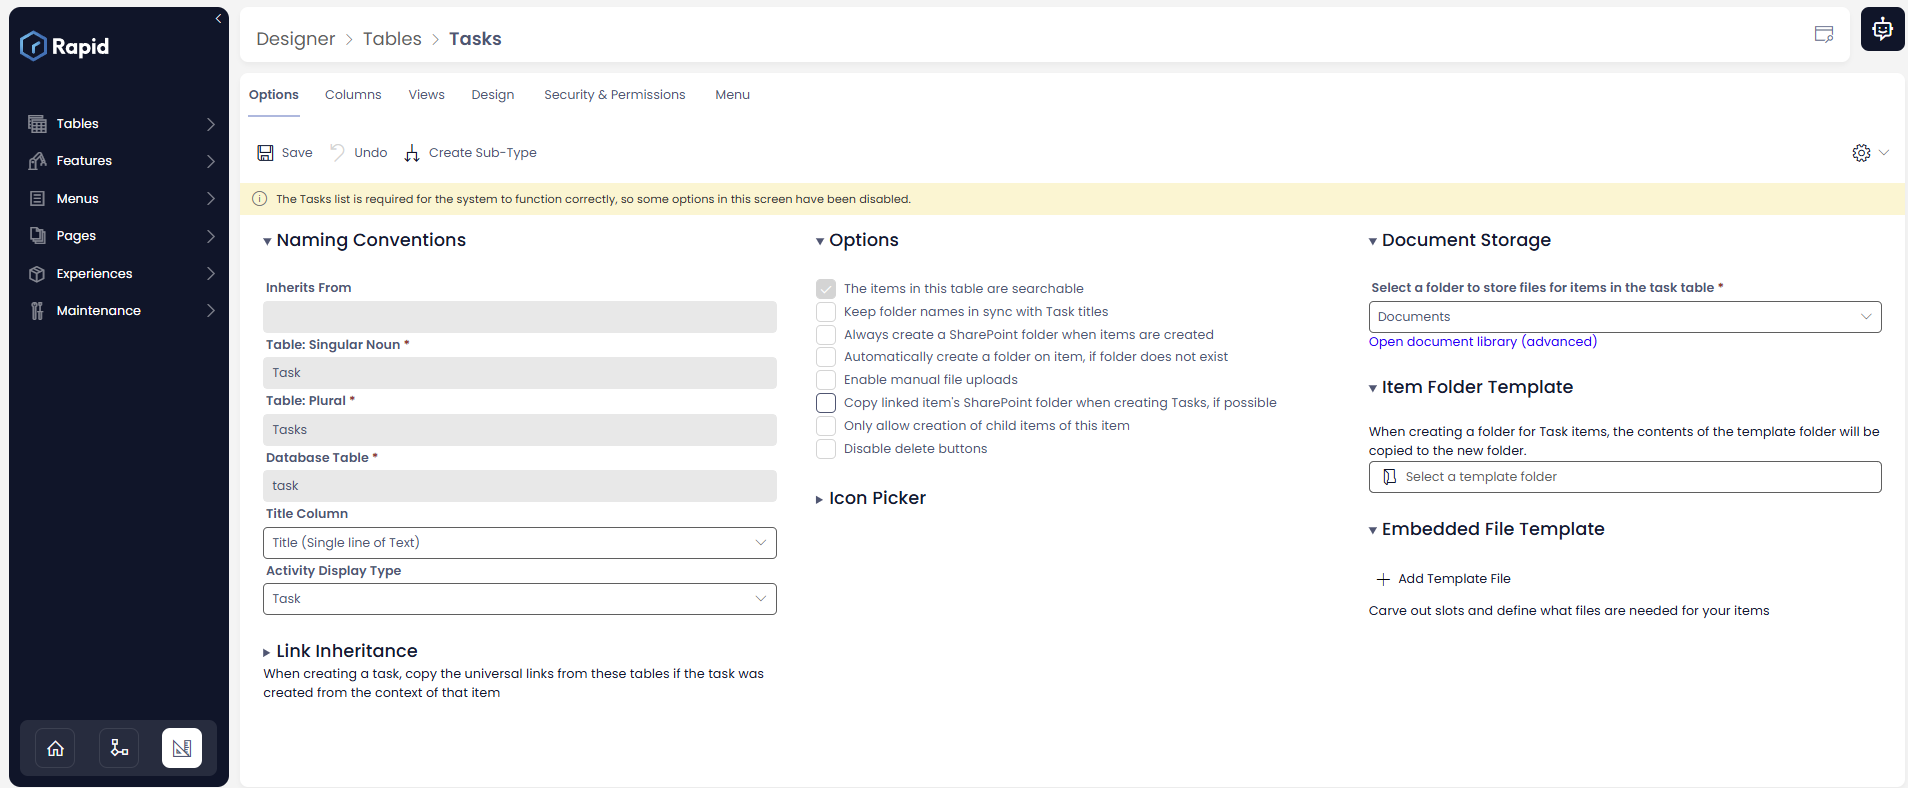1908x788 pixels.
Task: Collapse the Document Storage section
Action: click(1373, 241)
